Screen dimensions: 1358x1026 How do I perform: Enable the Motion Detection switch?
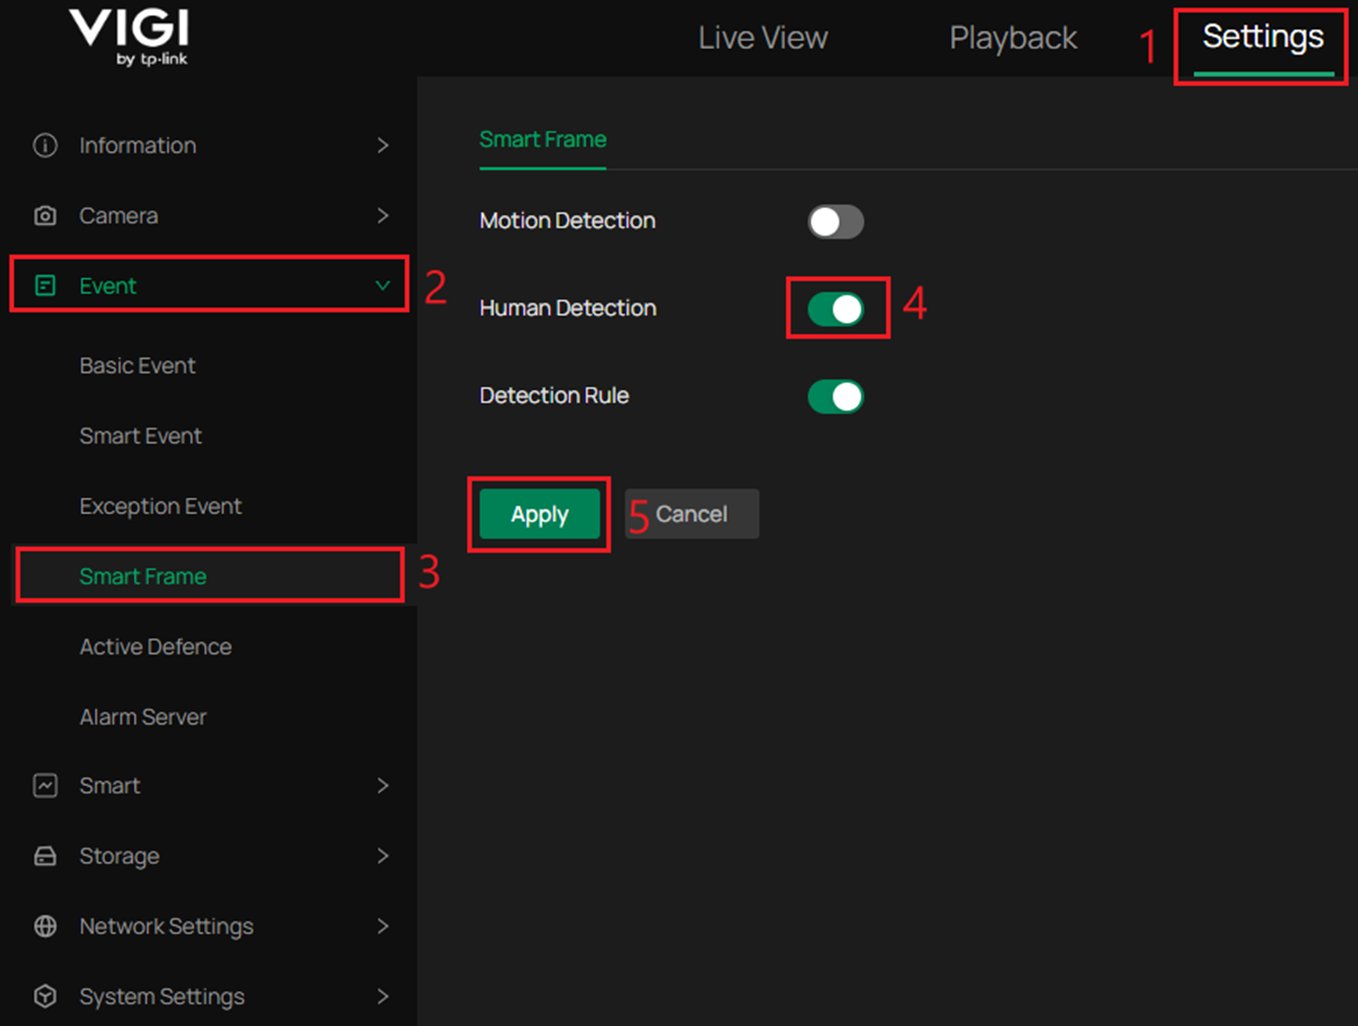[x=836, y=222]
